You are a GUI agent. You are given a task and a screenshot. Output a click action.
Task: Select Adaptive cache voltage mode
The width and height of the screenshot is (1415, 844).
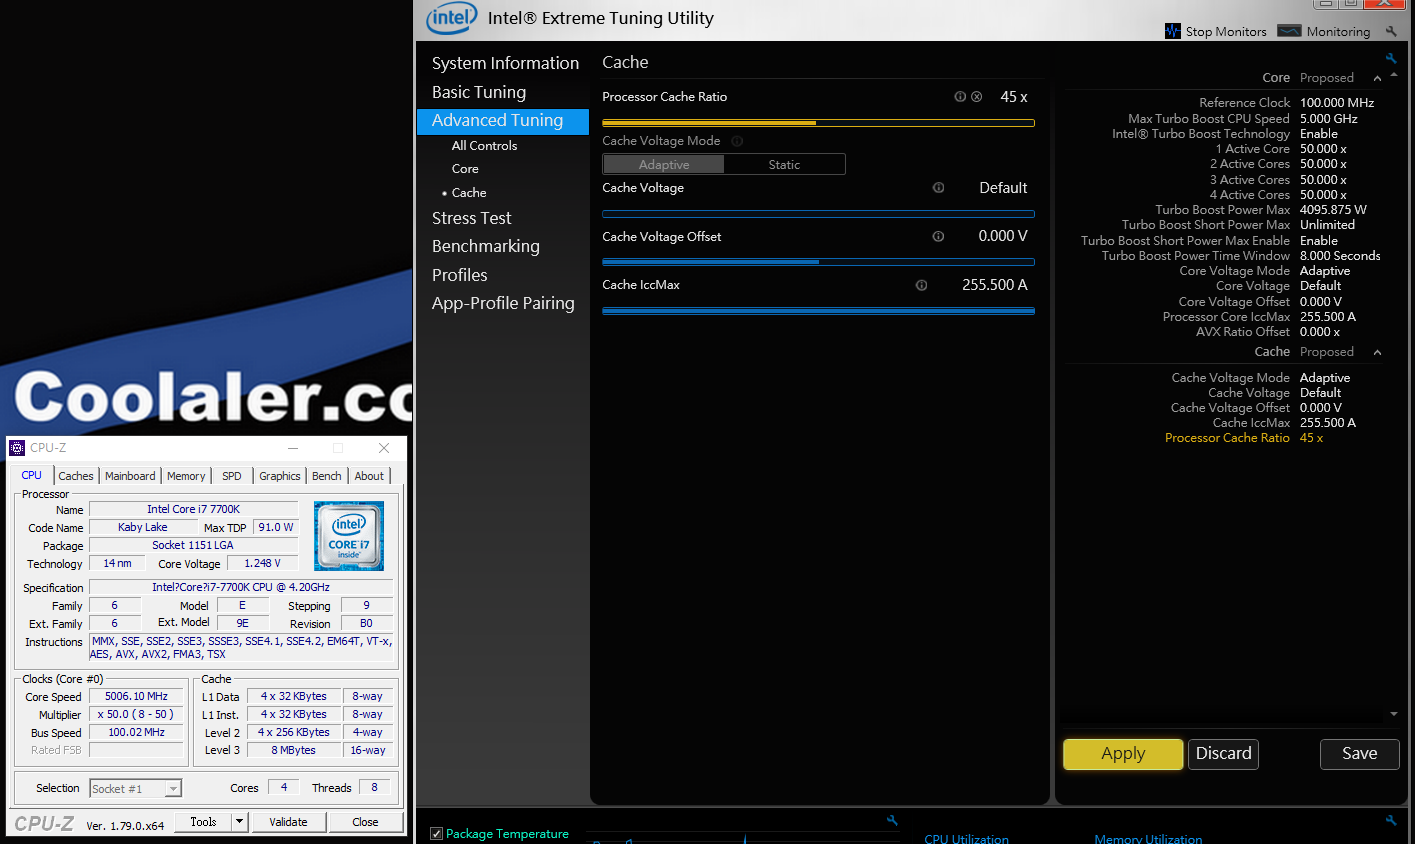click(x=664, y=165)
